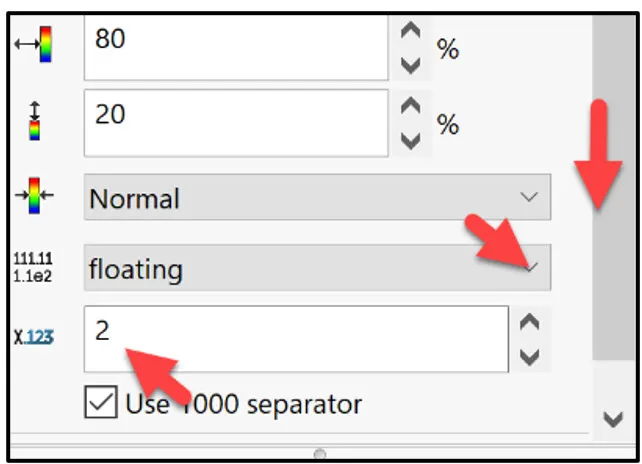Increase the decimal places value of 2
642x464 pixels.
[529, 322]
